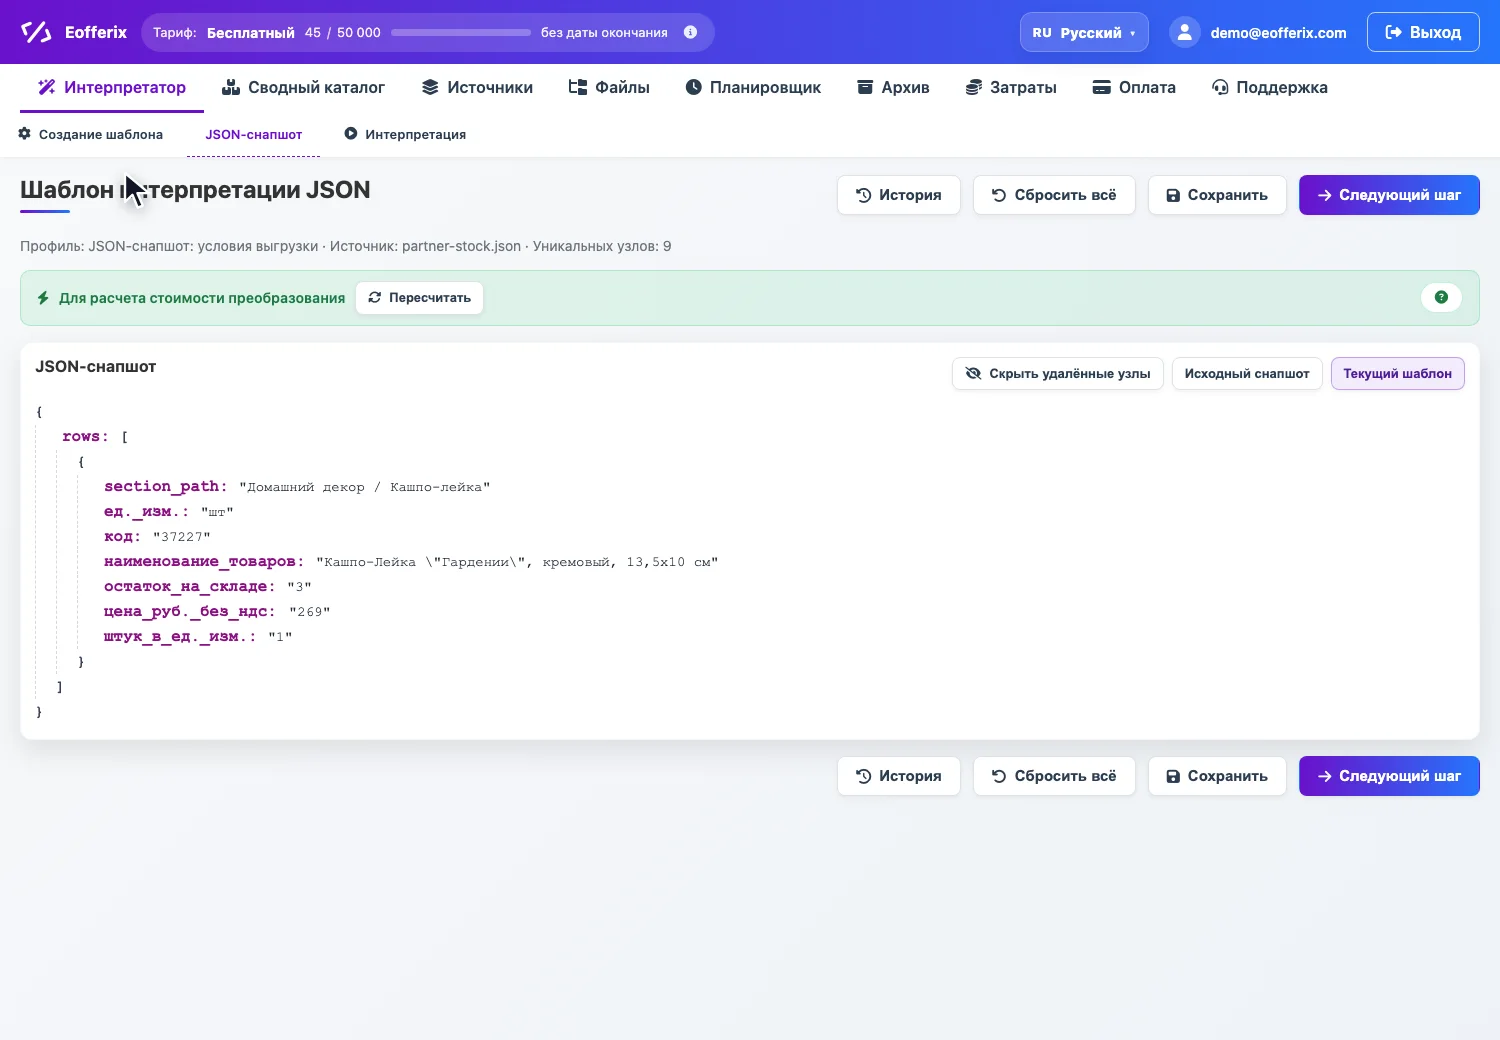Image resolution: width=1500 pixels, height=1040 pixels.
Task: Click the tariff info icon
Action: (690, 32)
